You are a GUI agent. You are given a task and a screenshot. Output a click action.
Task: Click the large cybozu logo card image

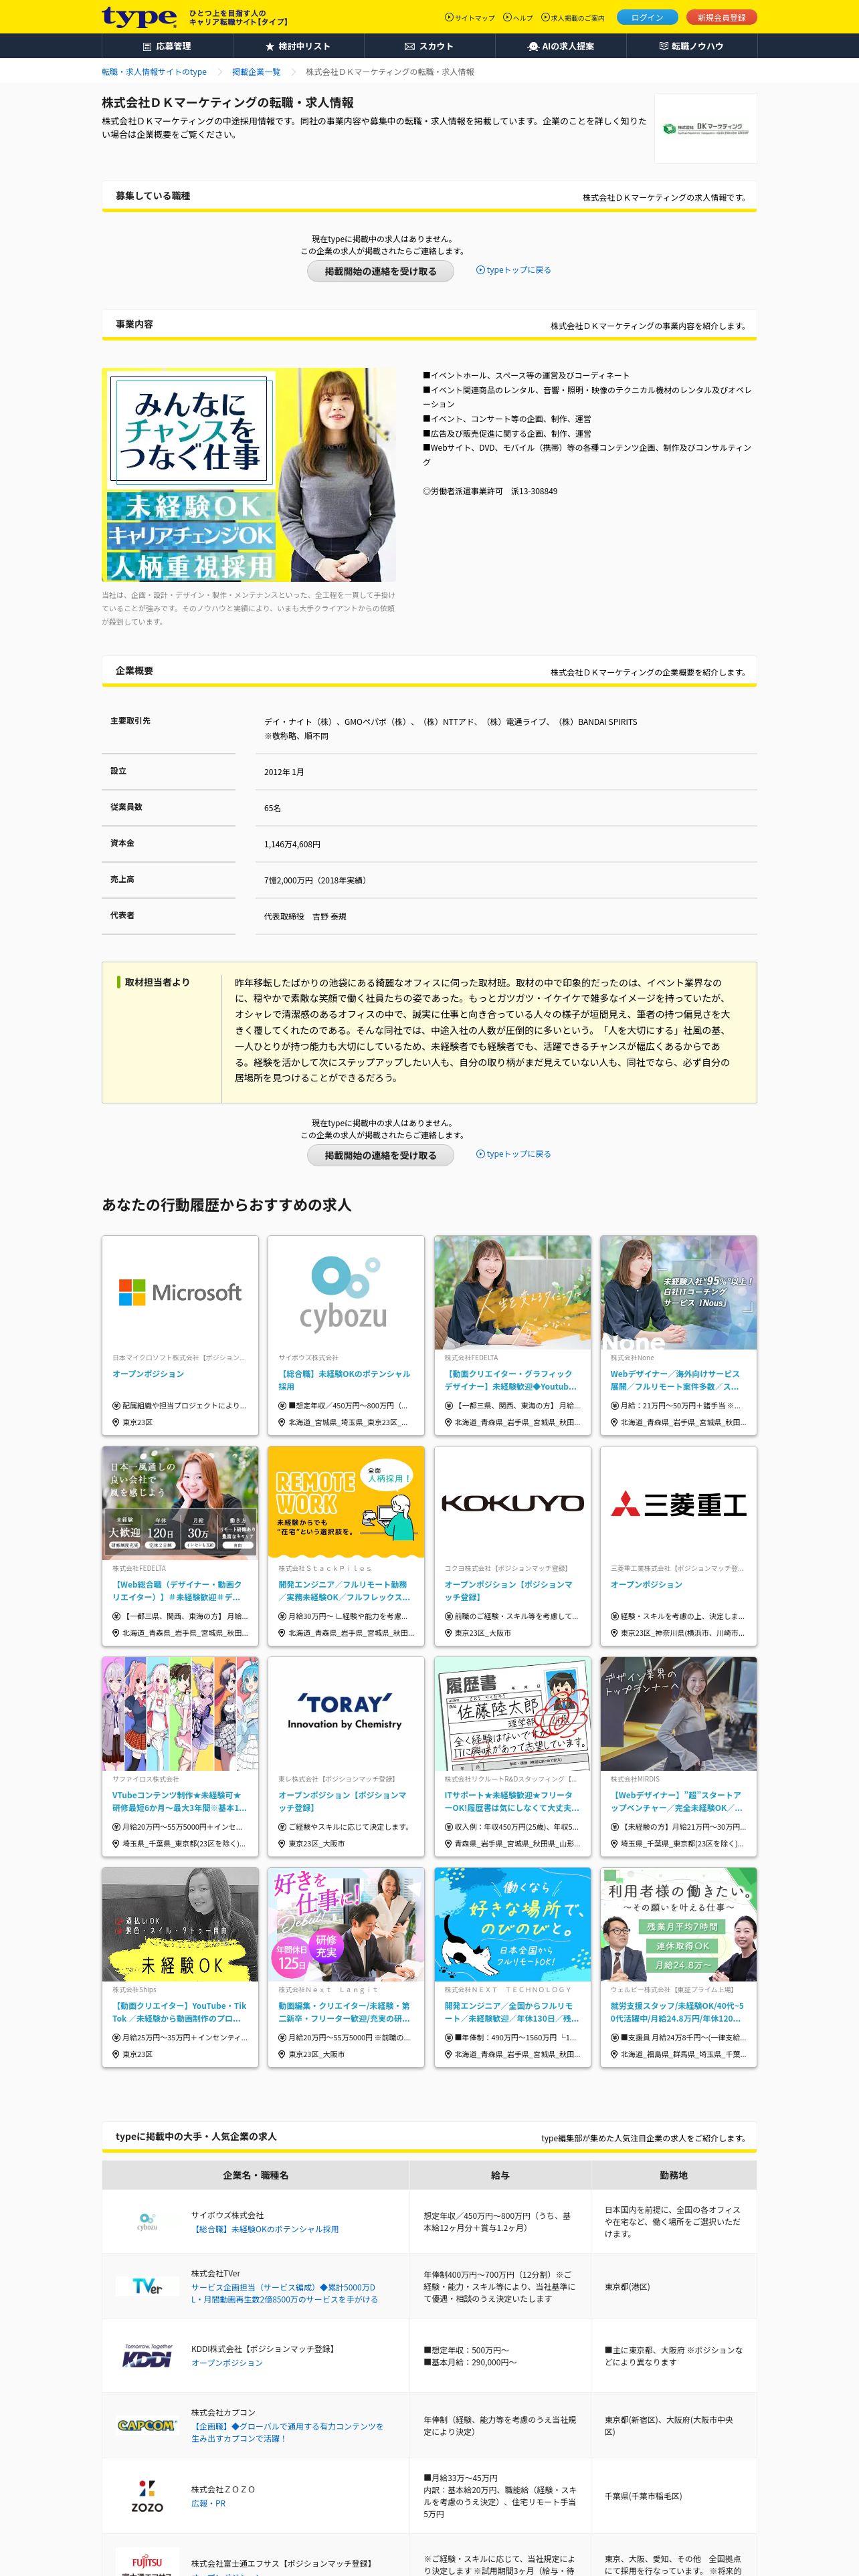coord(346,1292)
